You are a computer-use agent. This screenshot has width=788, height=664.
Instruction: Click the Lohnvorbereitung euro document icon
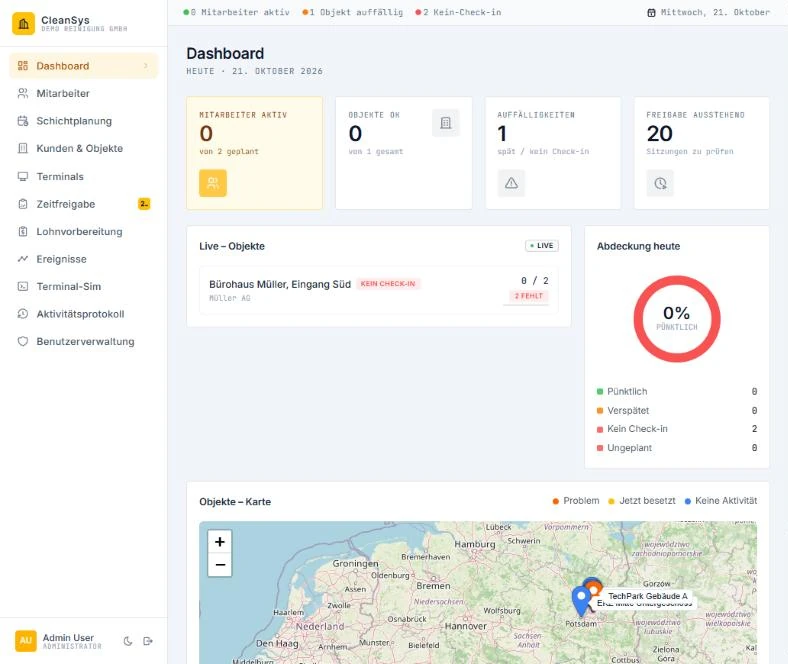coord(23,232)
